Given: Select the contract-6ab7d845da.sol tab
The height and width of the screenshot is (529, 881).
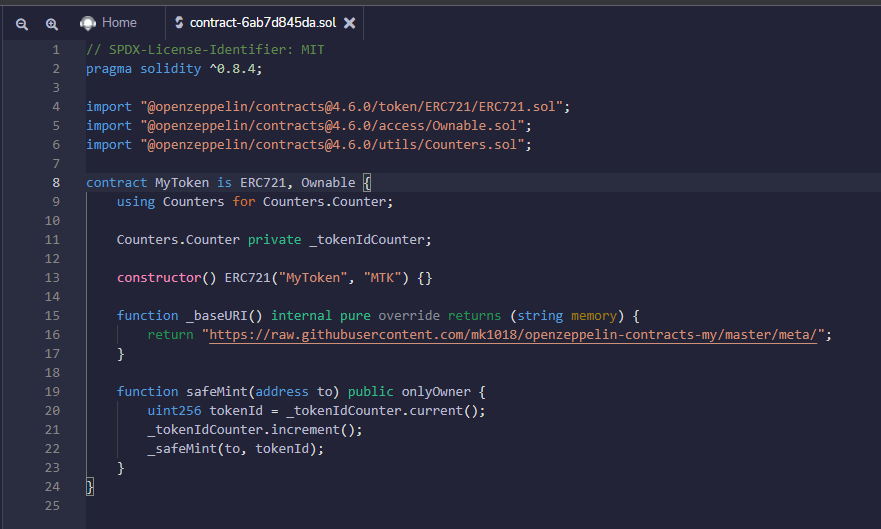Looking at the screenshot, I should point(262,22).
